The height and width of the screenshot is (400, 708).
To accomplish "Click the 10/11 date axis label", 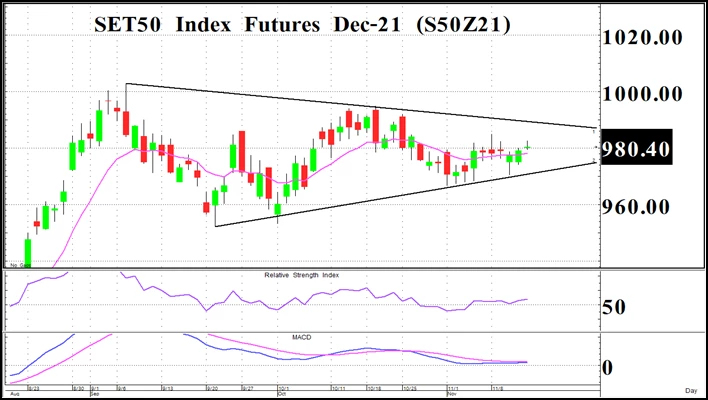I will coord(339,388).
